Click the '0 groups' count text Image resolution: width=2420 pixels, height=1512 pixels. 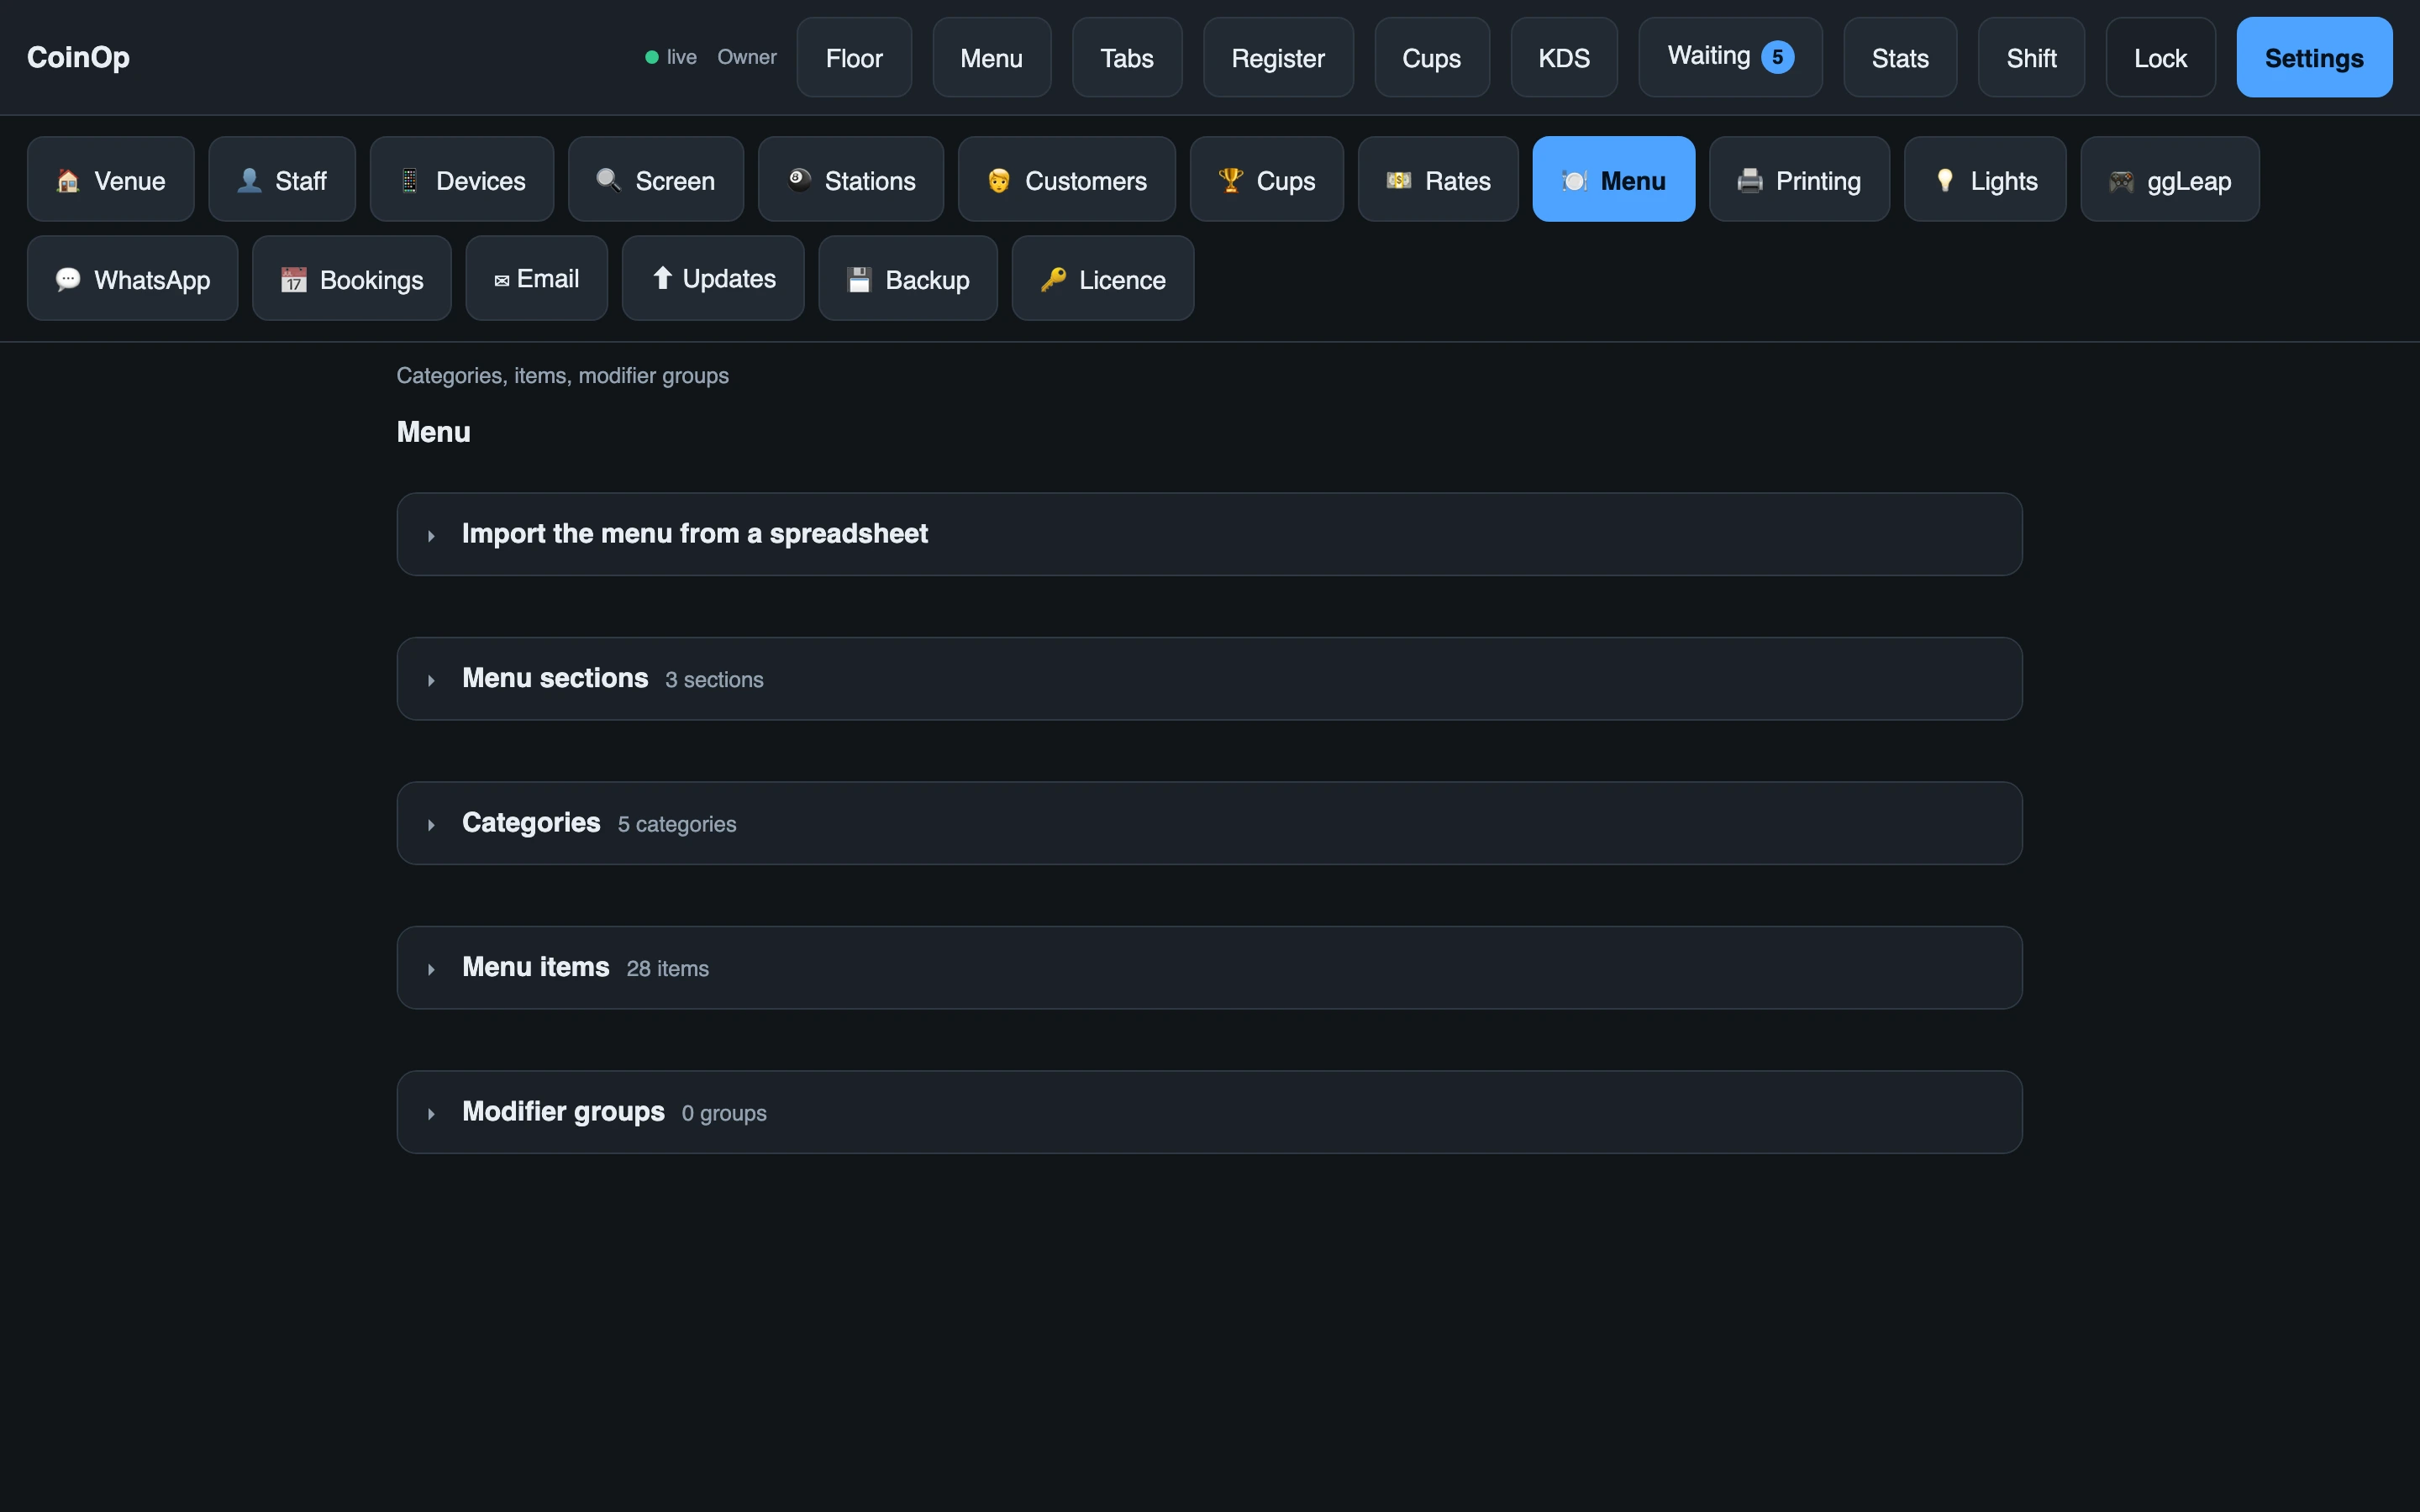[724, 1113]
